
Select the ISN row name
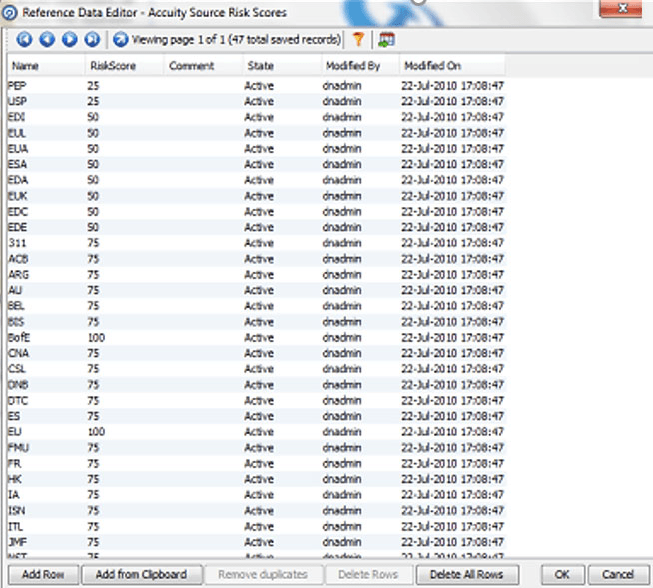[17, 511]
